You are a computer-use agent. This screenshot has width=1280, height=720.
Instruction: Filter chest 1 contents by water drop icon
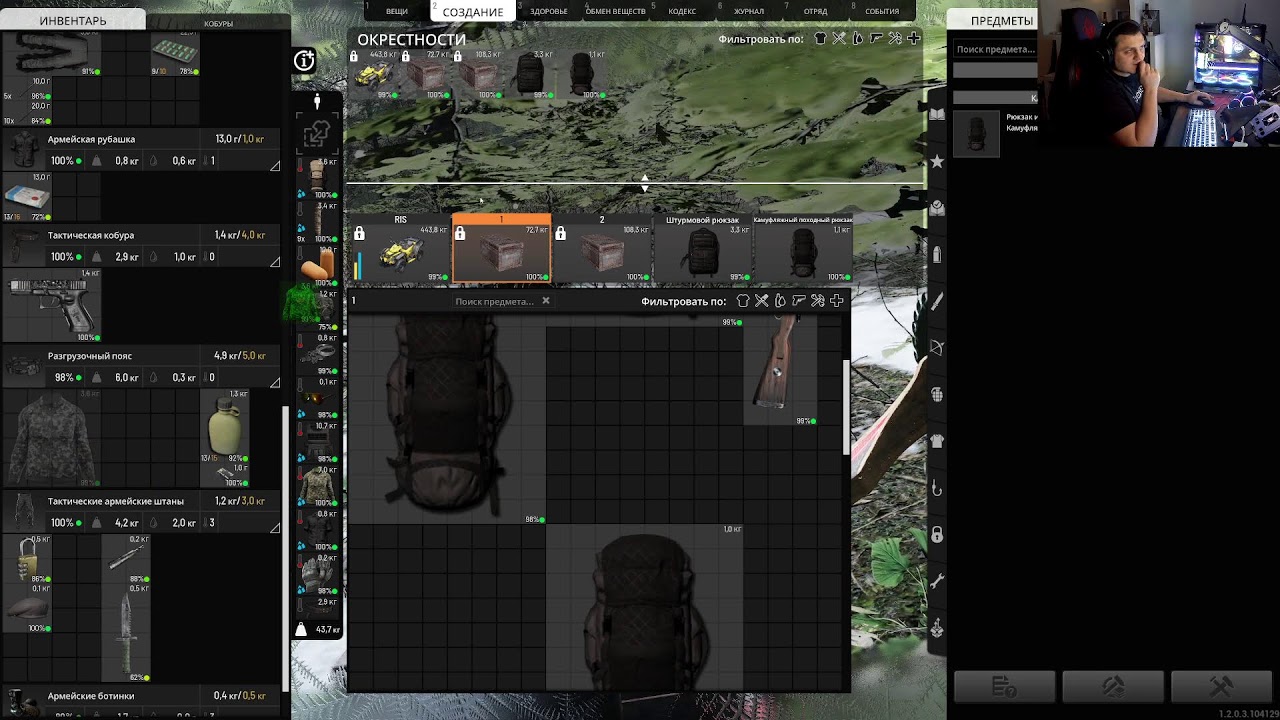pos(780,301)
